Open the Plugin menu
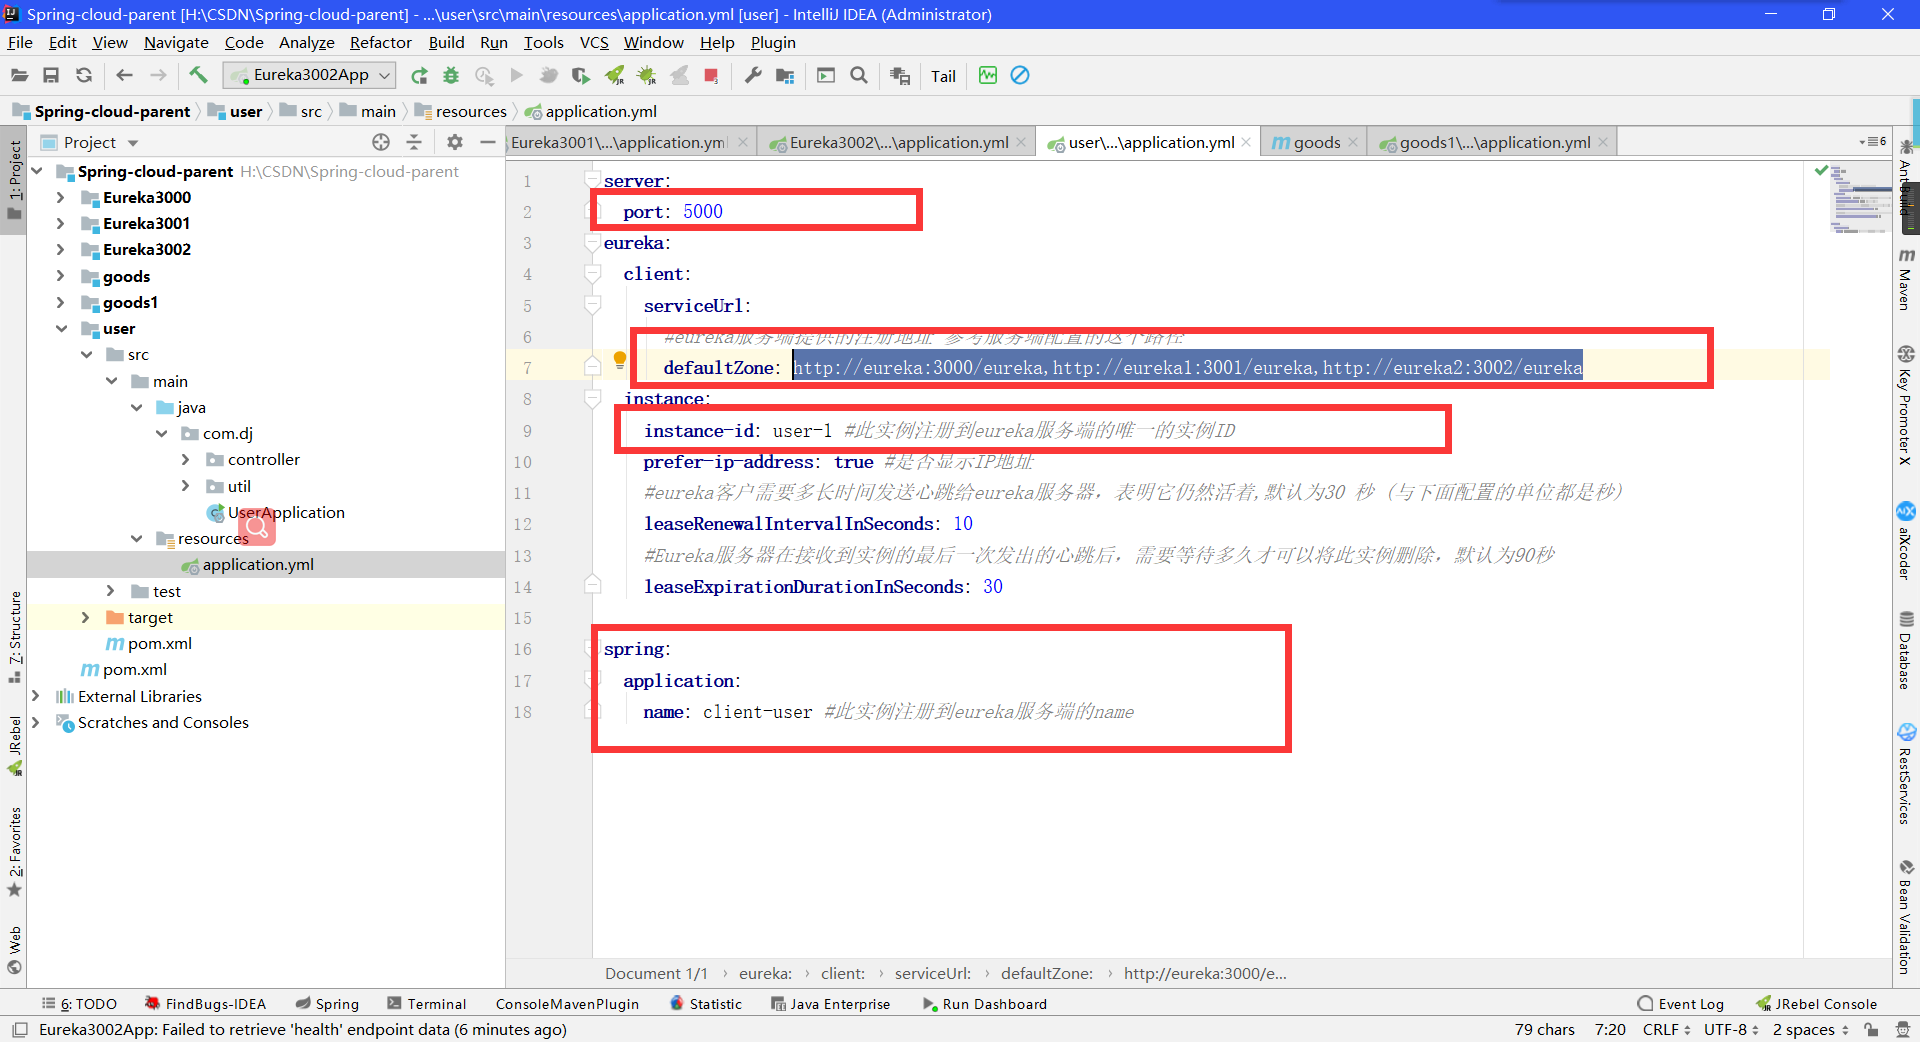Screen dimensions: 1920x1042 coord(773,42)
